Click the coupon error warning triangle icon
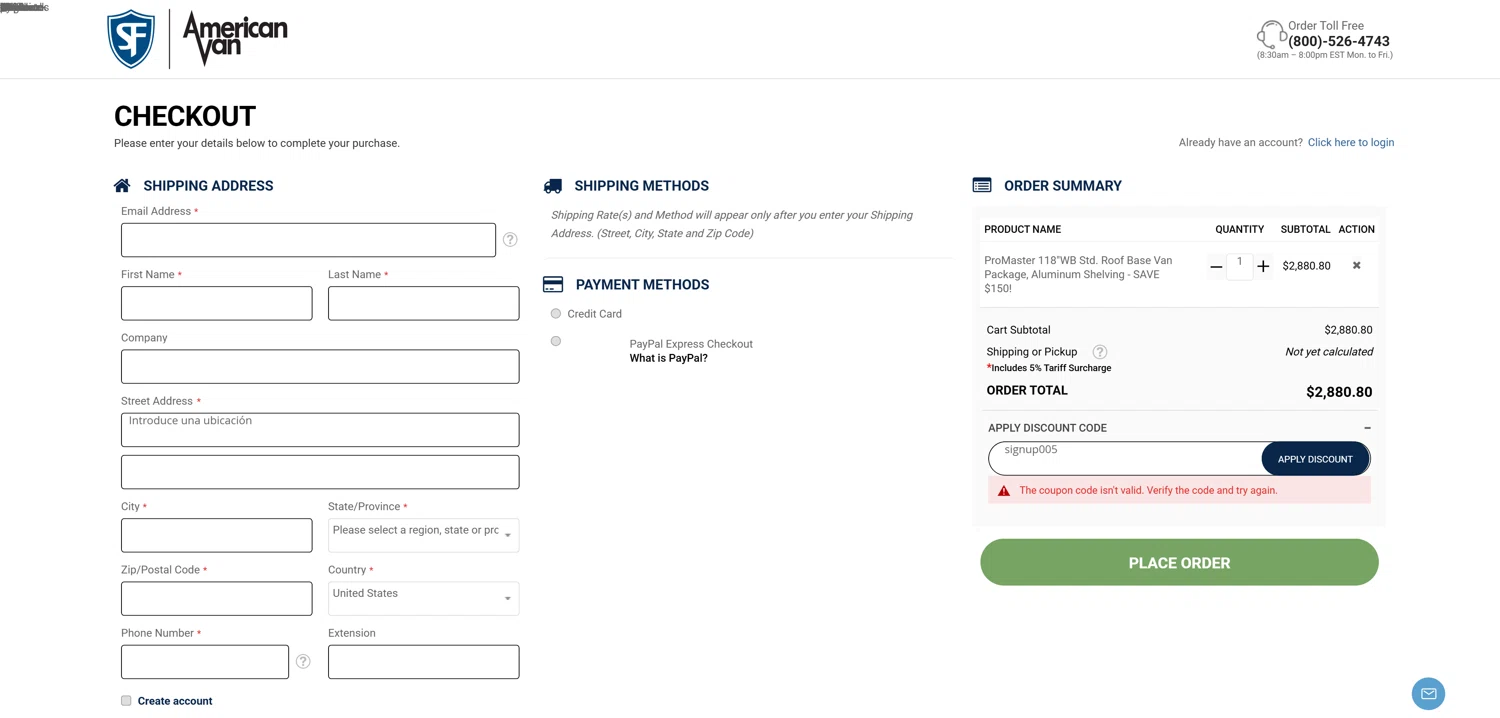This screenshot has height=718, width=1500. point(1004,491)
